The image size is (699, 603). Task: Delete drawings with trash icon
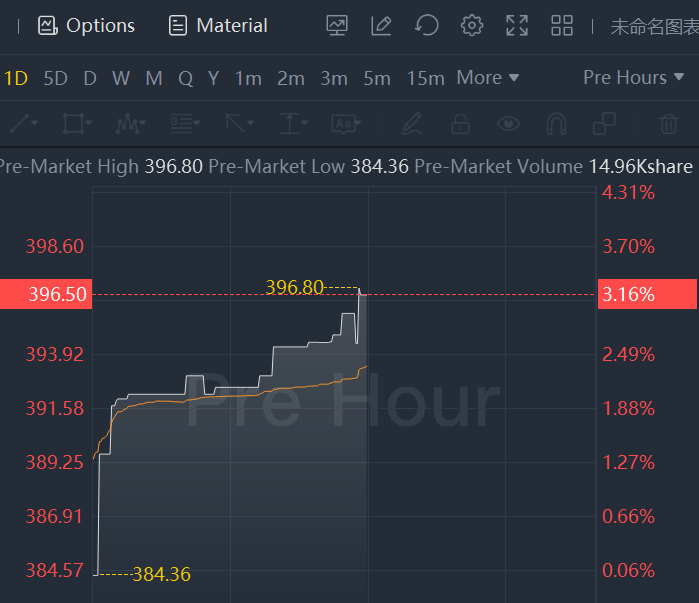pyautogui.click(x=668, y=124)
